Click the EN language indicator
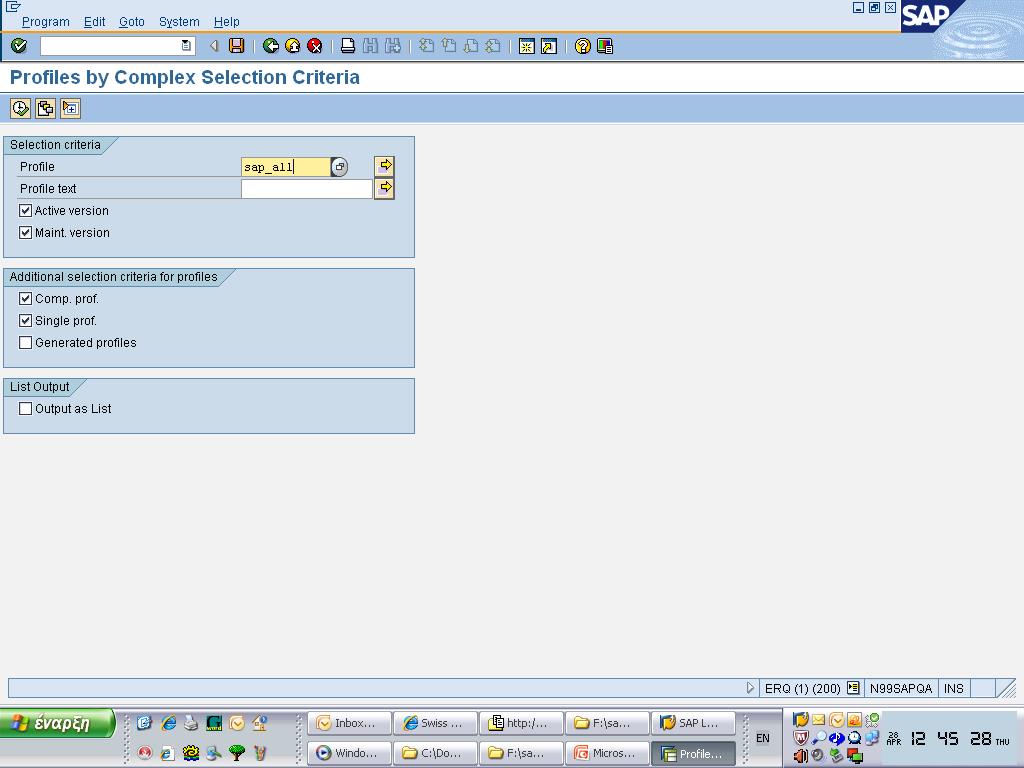The width and height of the screenshot is (1024, 768). coord(762,738)
